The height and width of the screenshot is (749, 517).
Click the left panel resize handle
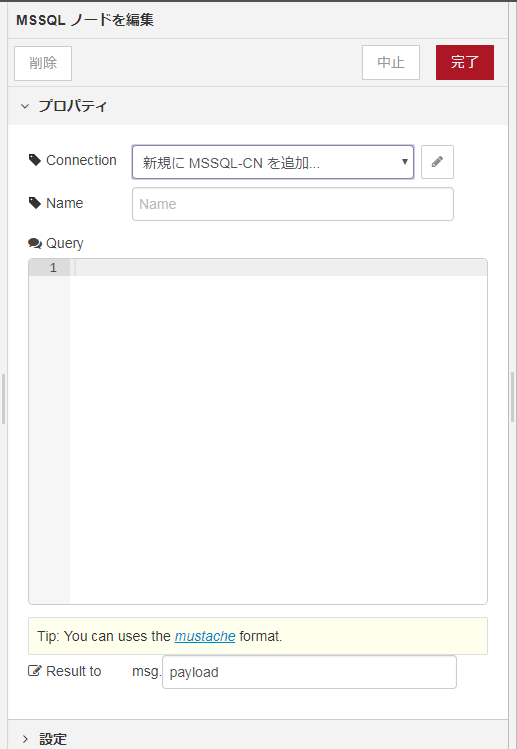pos(3,399)
